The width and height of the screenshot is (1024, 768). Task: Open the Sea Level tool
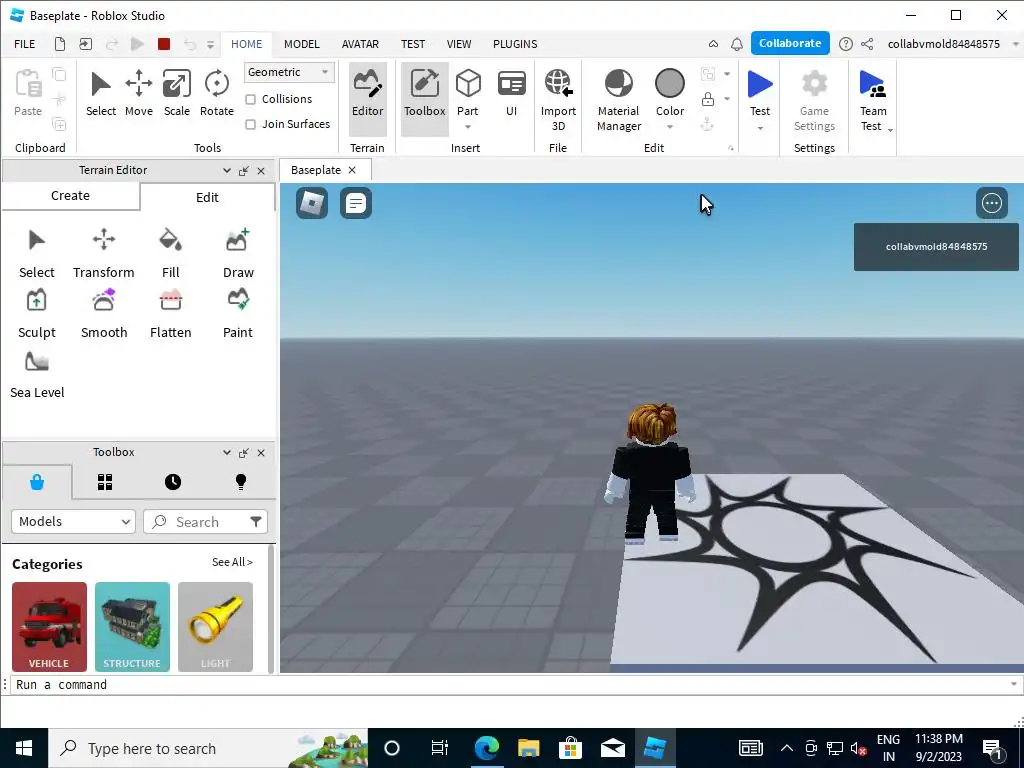pos(37,374)
